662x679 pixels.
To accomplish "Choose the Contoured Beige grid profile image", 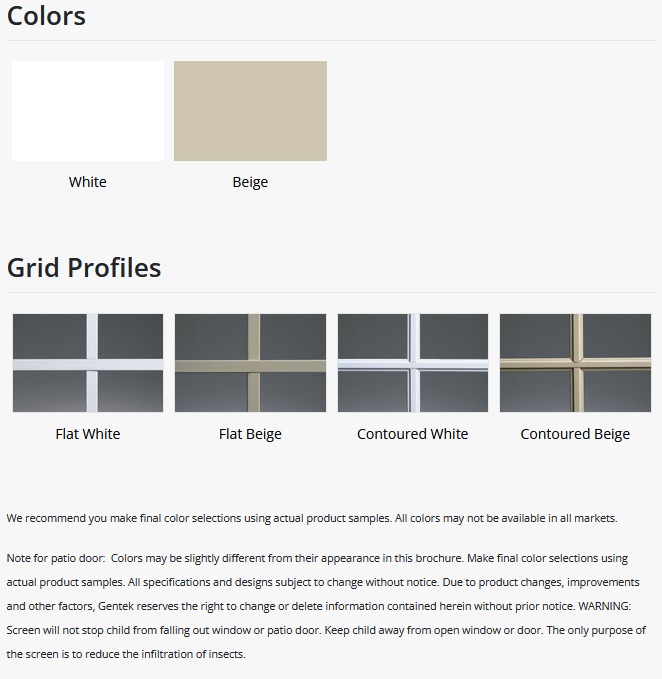I will click(x=575, y=363).
